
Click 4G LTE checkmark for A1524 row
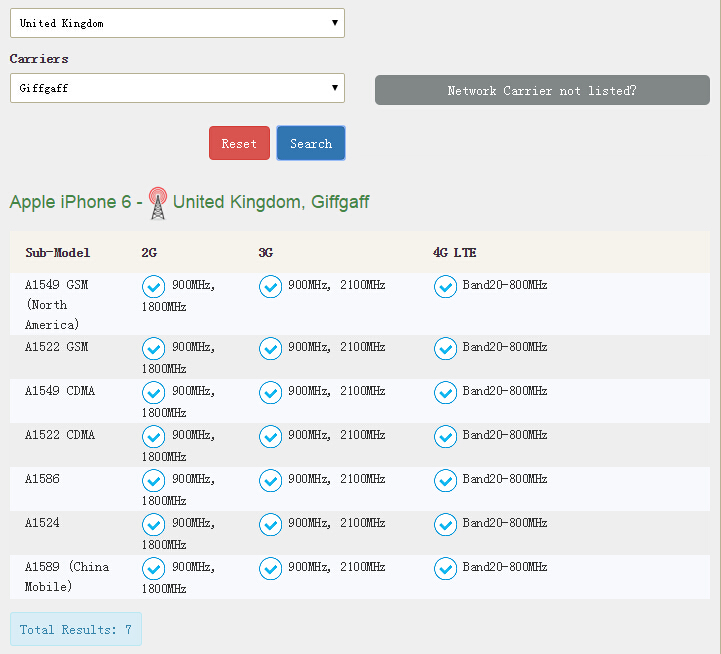click(445, 525)
